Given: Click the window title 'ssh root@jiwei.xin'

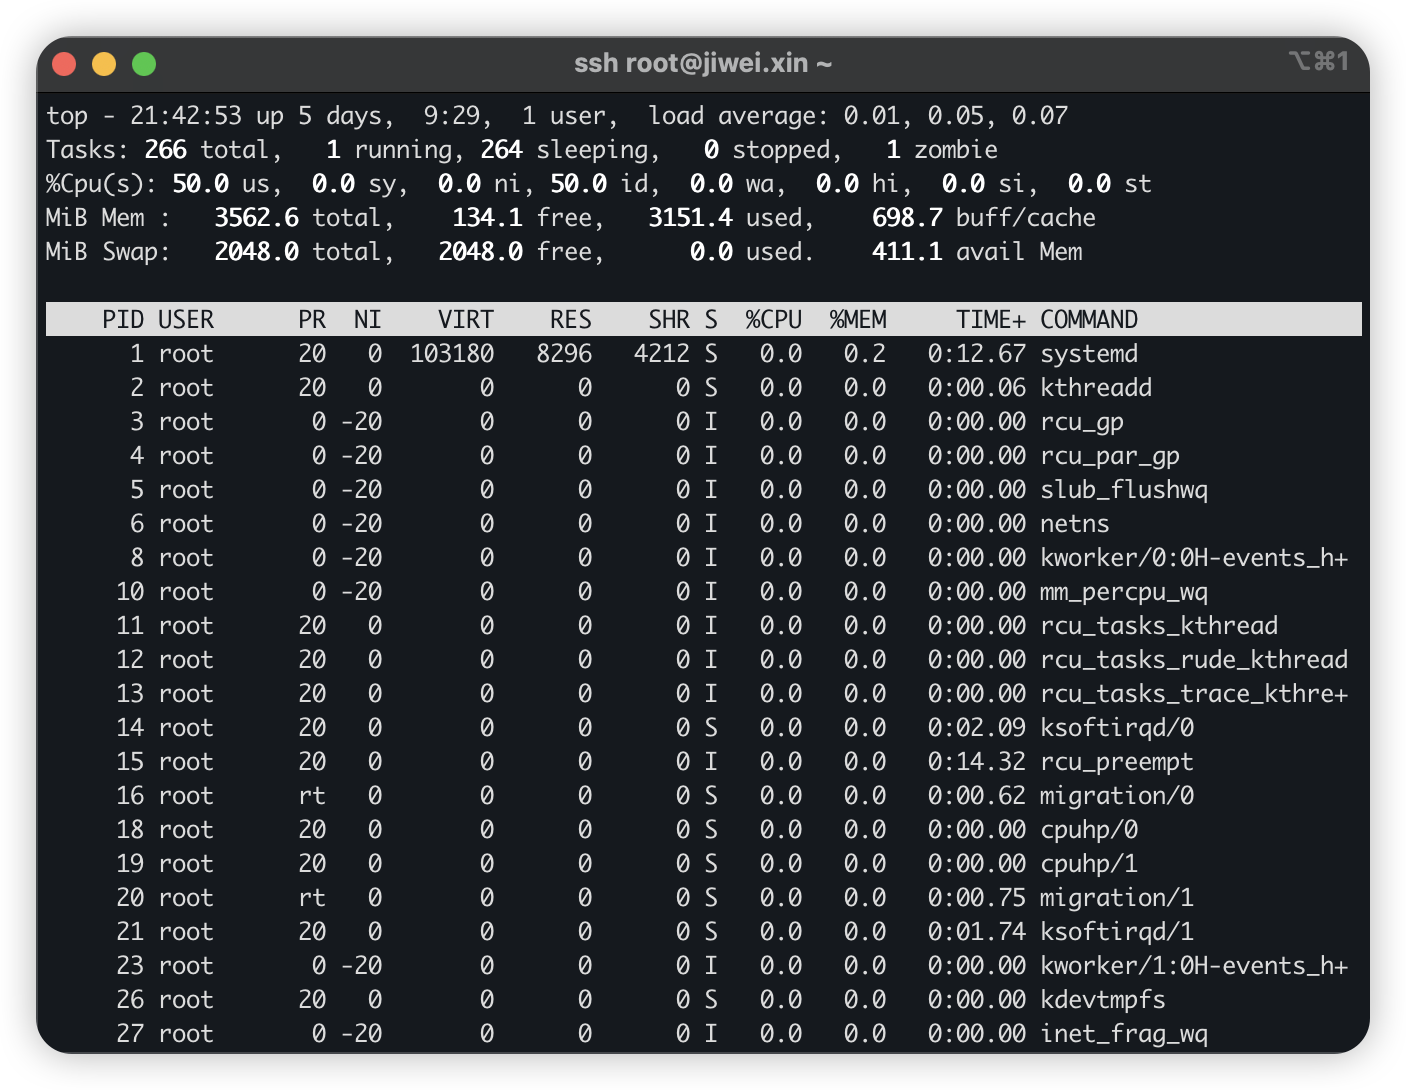Looking at the screenshot, I should pos(702,64).
